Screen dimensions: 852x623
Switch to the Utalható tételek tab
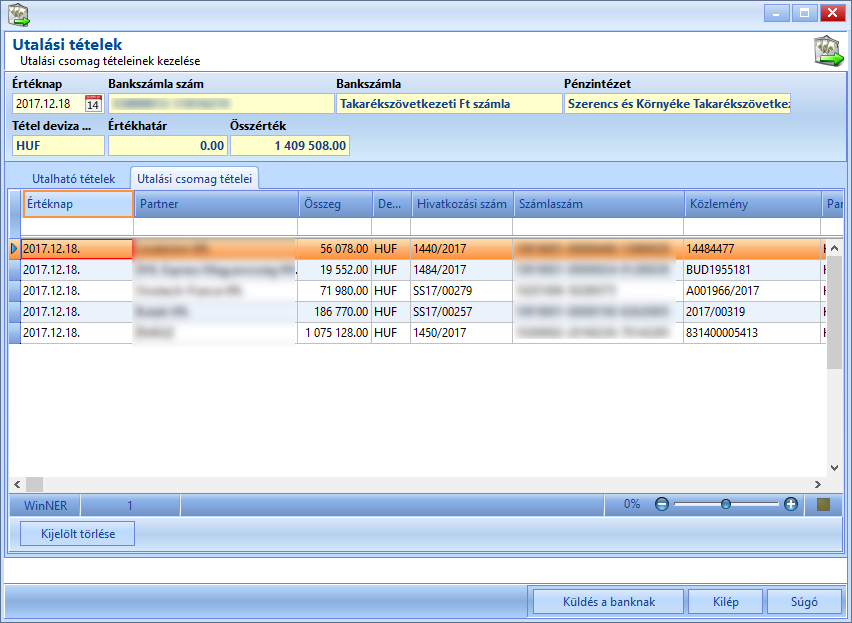coord(73,179)
